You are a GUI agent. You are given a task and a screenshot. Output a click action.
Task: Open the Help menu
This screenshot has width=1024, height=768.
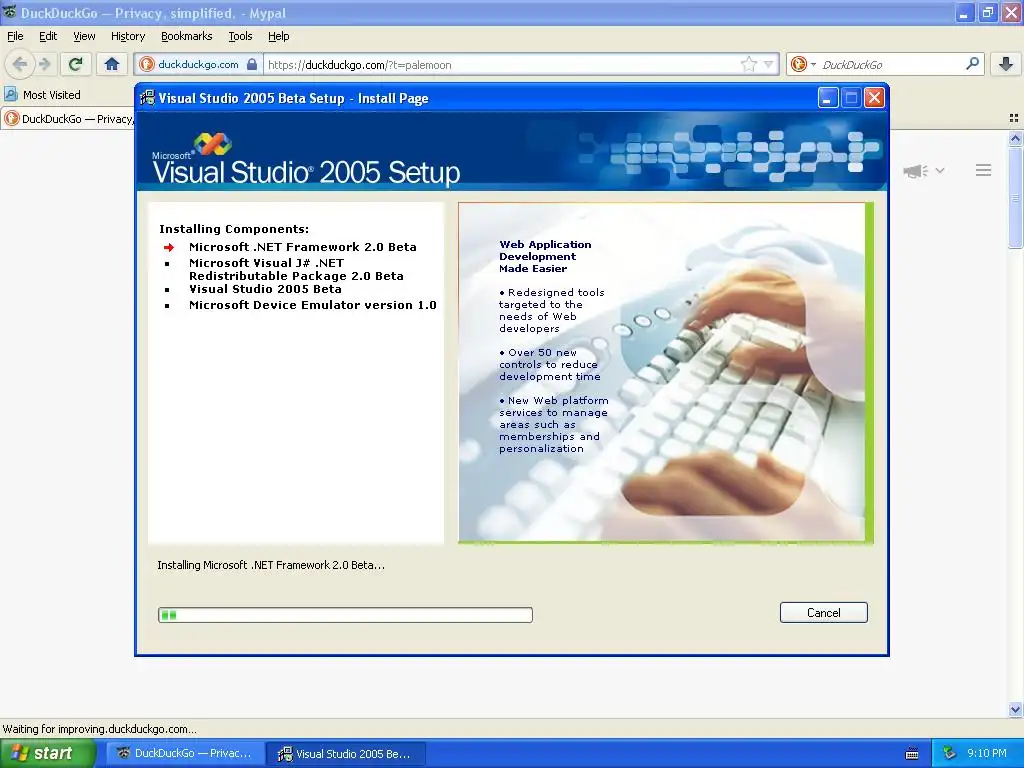click(x=278, y=37)
